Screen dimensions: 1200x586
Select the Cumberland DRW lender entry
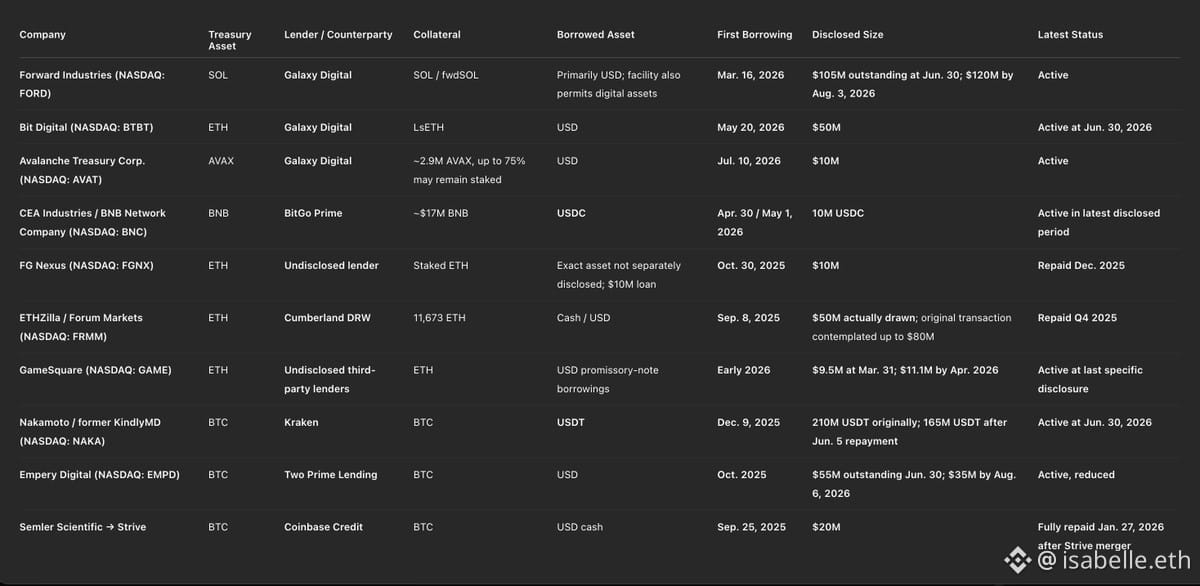pyautogui.click(x=327, y=318)
